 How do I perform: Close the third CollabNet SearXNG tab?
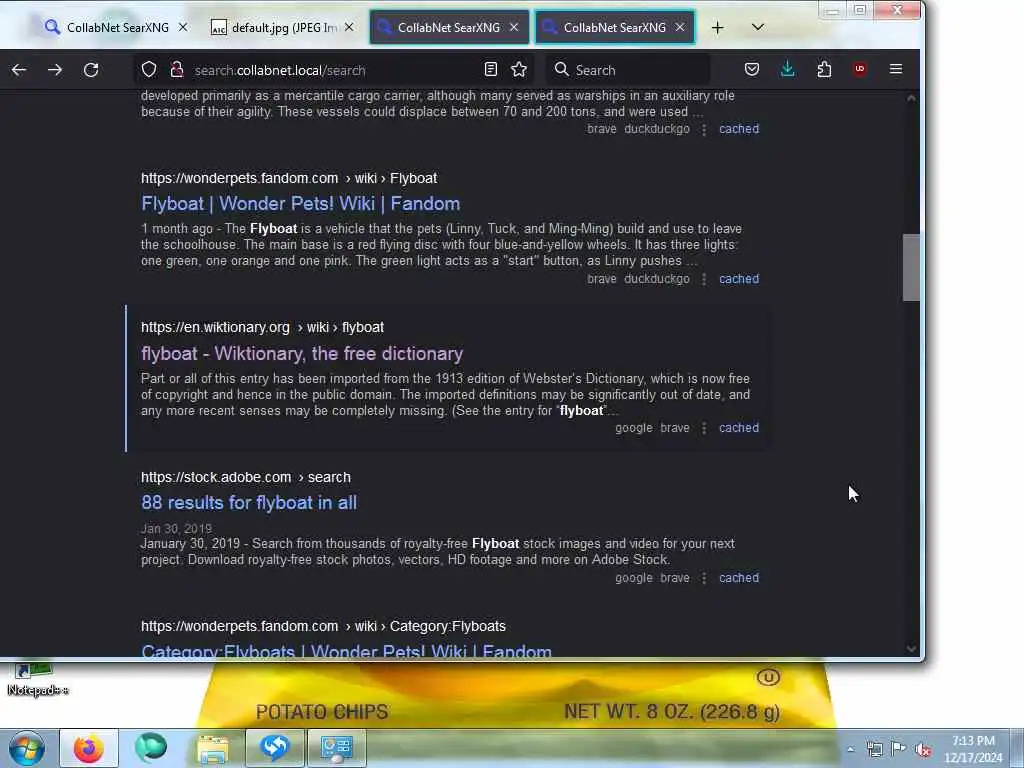pos(514,27)
